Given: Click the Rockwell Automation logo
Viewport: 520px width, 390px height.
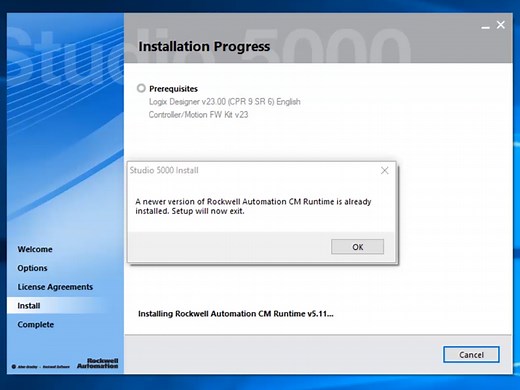Looking at the screenshot, I should (98, 363).
